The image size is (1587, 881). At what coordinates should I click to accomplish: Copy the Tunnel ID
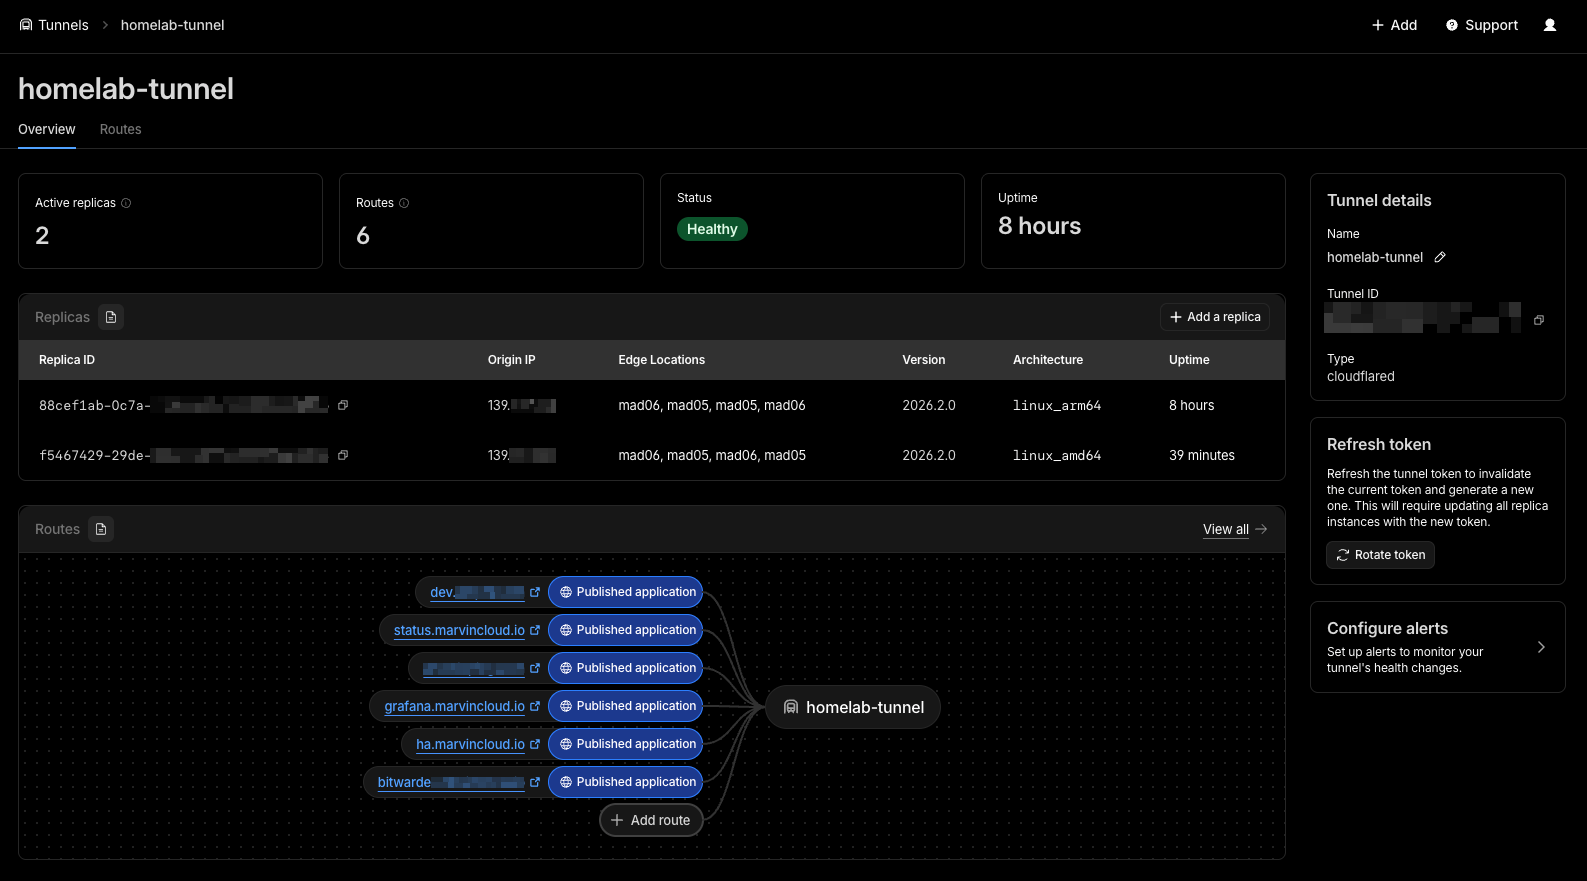[1539, 320]
